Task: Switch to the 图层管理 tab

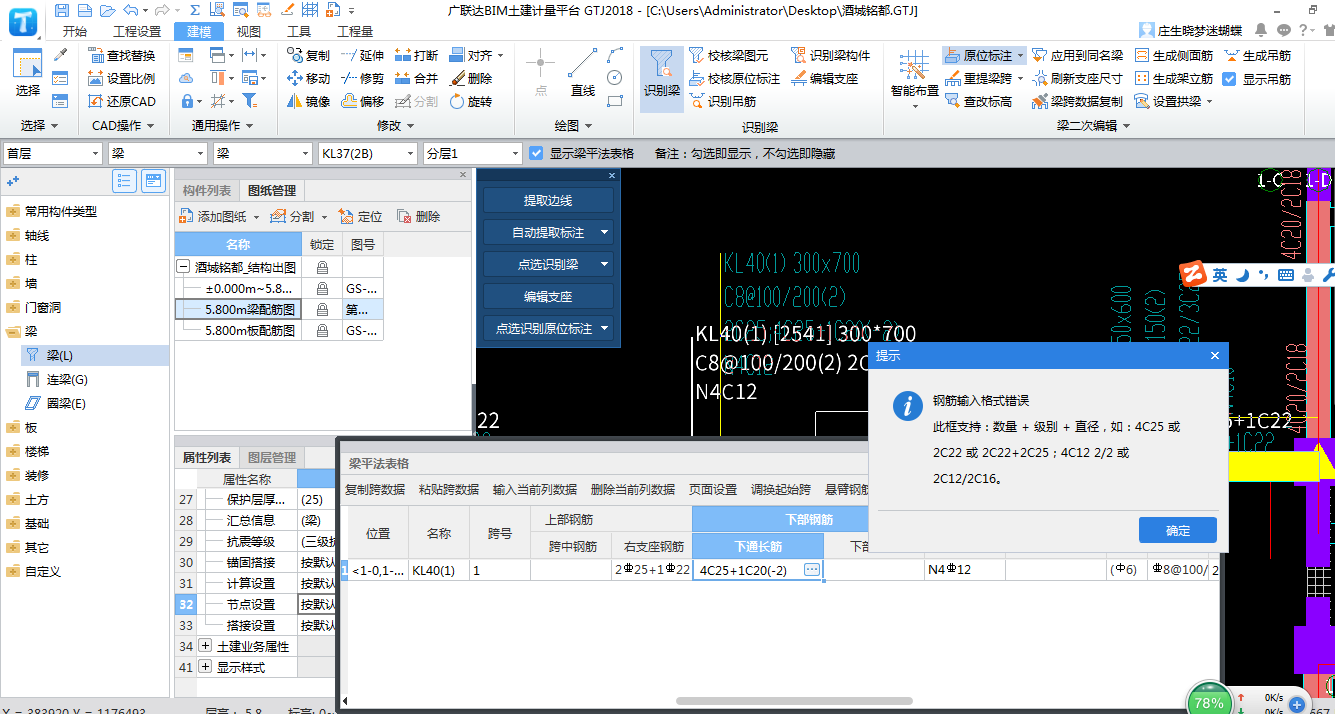Action: pos(271,457)
